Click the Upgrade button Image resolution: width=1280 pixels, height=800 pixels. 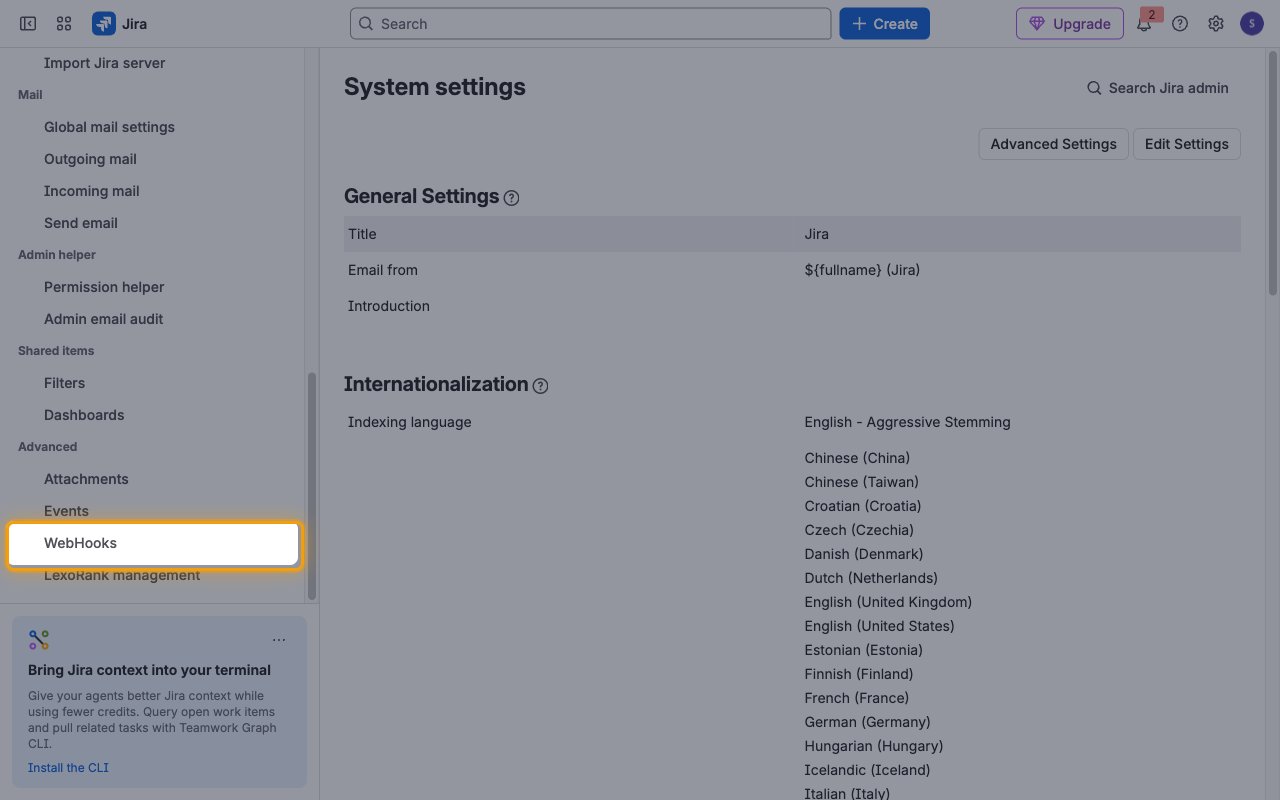pyautogui.click(x=1070, y=24)
